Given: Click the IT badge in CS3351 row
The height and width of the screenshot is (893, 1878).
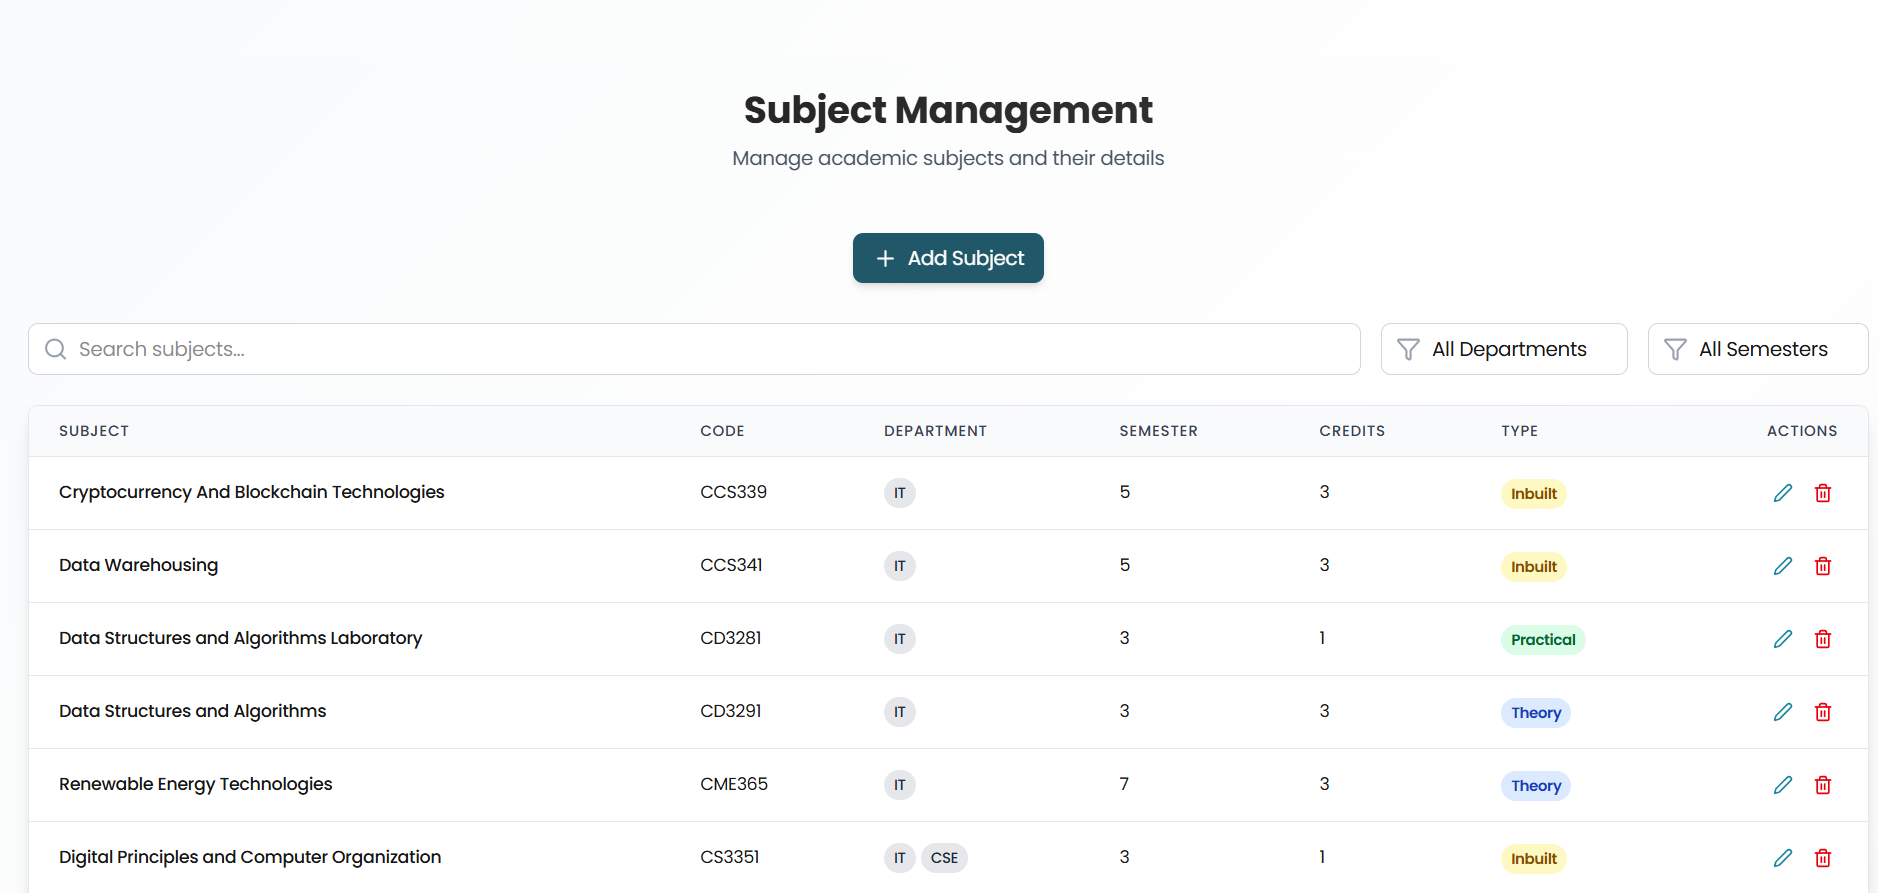Looking at the screenshot, I should [x=900, y=858].
